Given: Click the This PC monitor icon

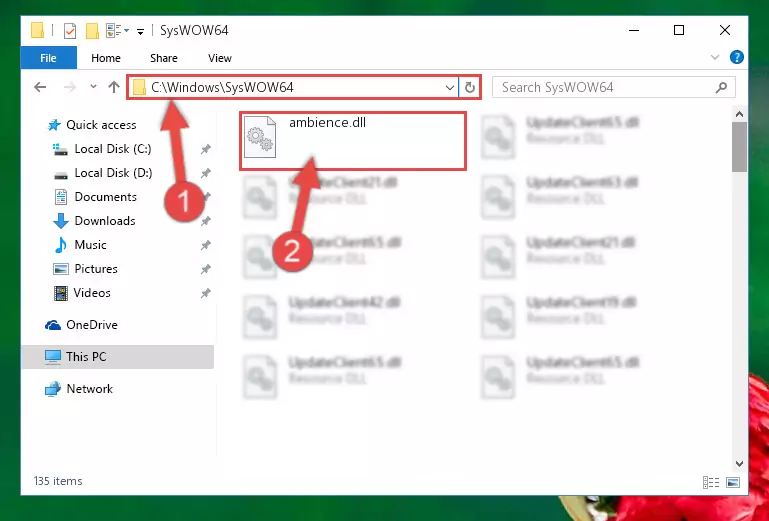Looking at the screenshot, I should 52,357.
